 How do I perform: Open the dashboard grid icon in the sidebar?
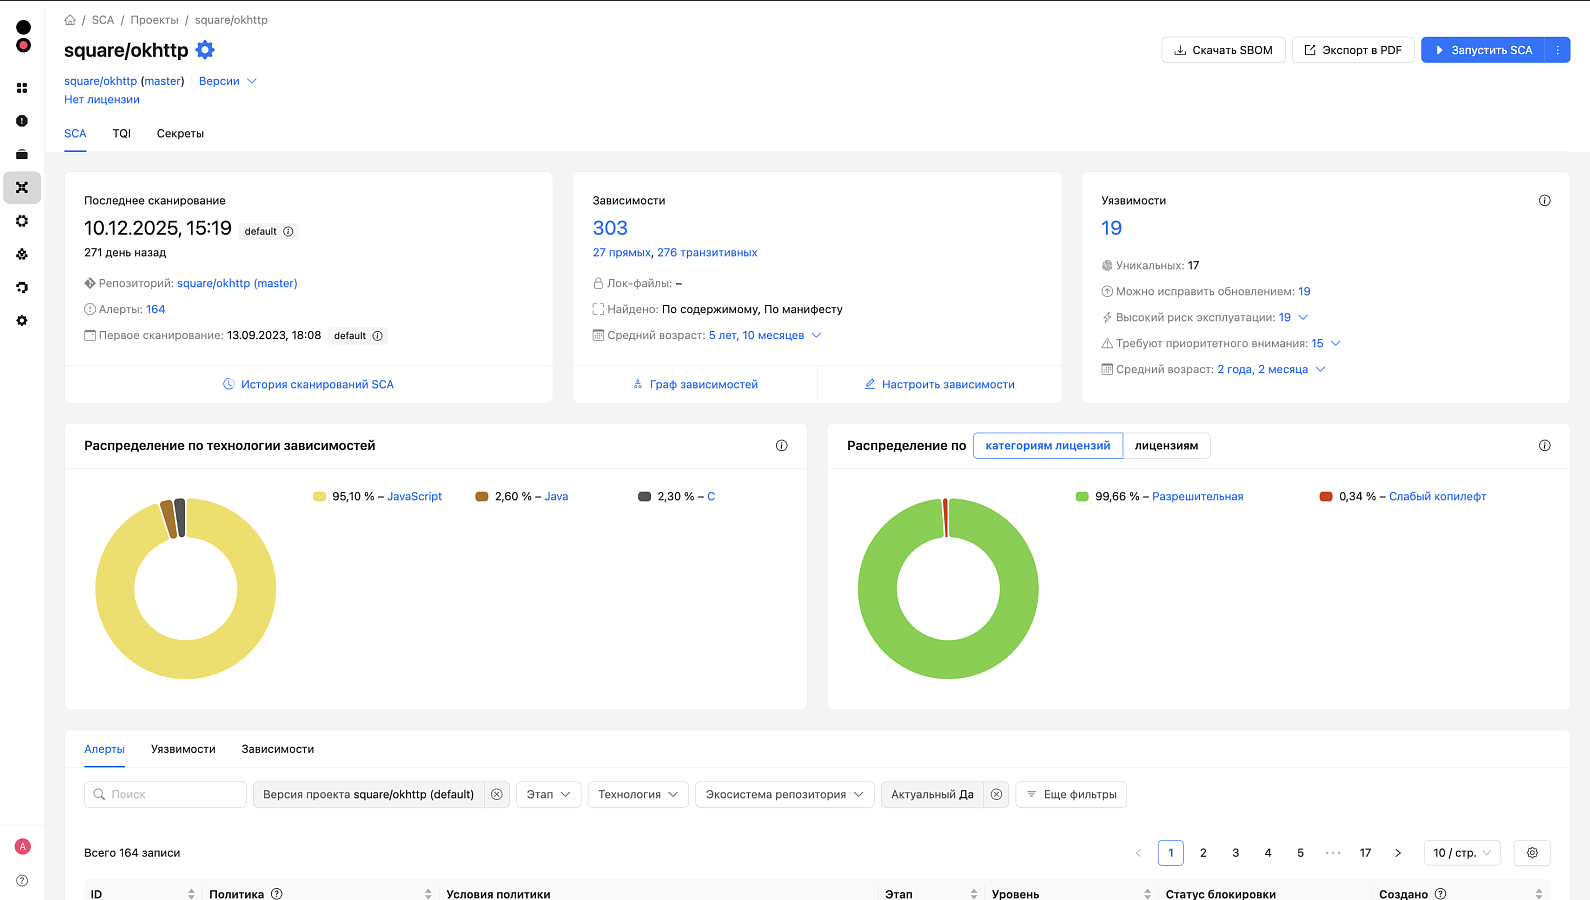22,88
